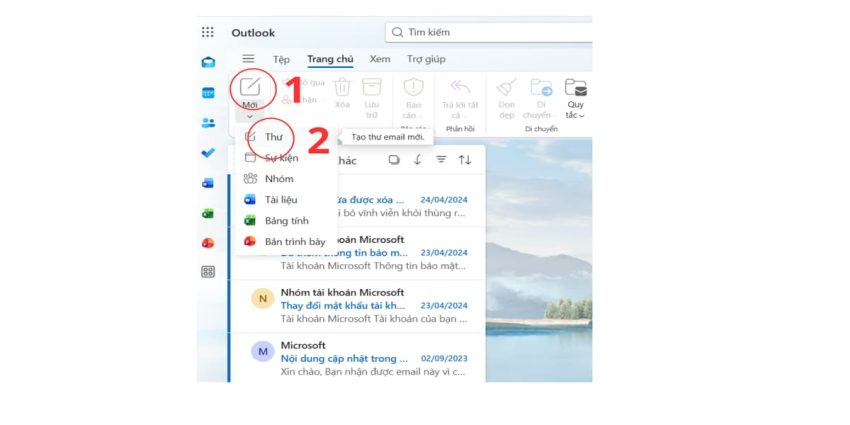The image size is (850, 425).
Task: Click the Lưu trữ archive icon
Action: click(372, 87)
